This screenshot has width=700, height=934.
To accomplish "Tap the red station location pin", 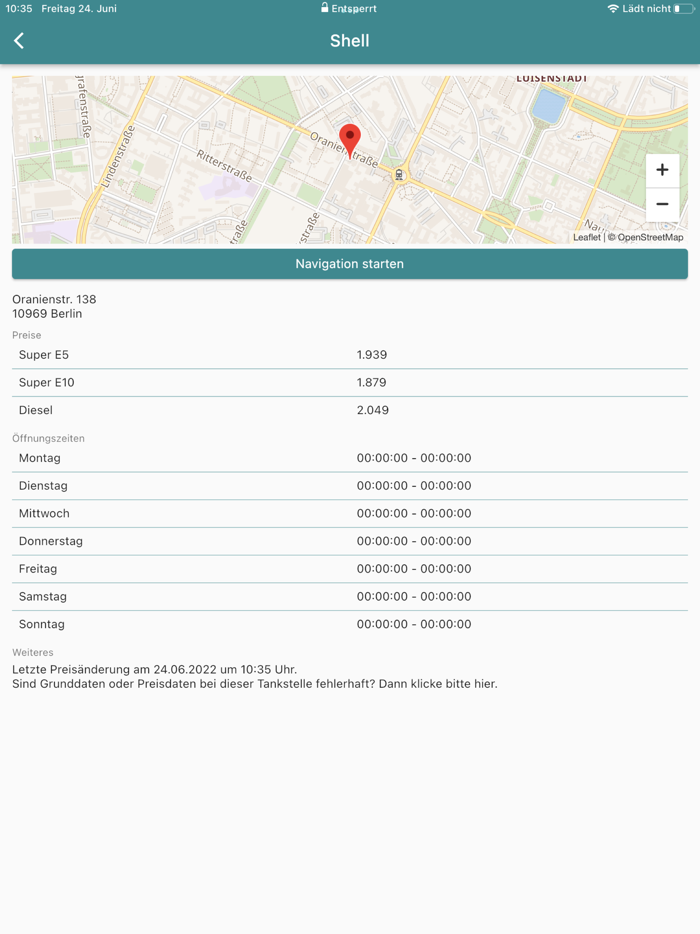I will (350, 141).
